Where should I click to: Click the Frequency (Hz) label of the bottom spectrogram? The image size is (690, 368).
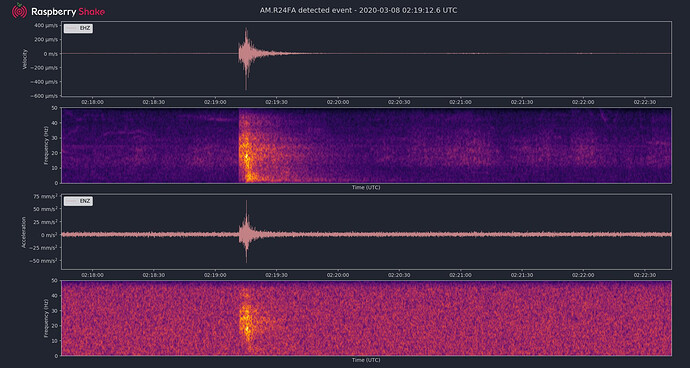point(45,318)
